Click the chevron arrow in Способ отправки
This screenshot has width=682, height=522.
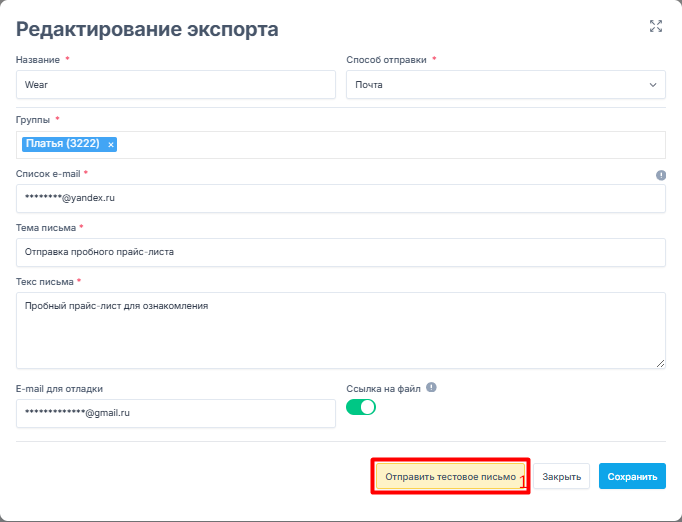click(x=653, y=85)
